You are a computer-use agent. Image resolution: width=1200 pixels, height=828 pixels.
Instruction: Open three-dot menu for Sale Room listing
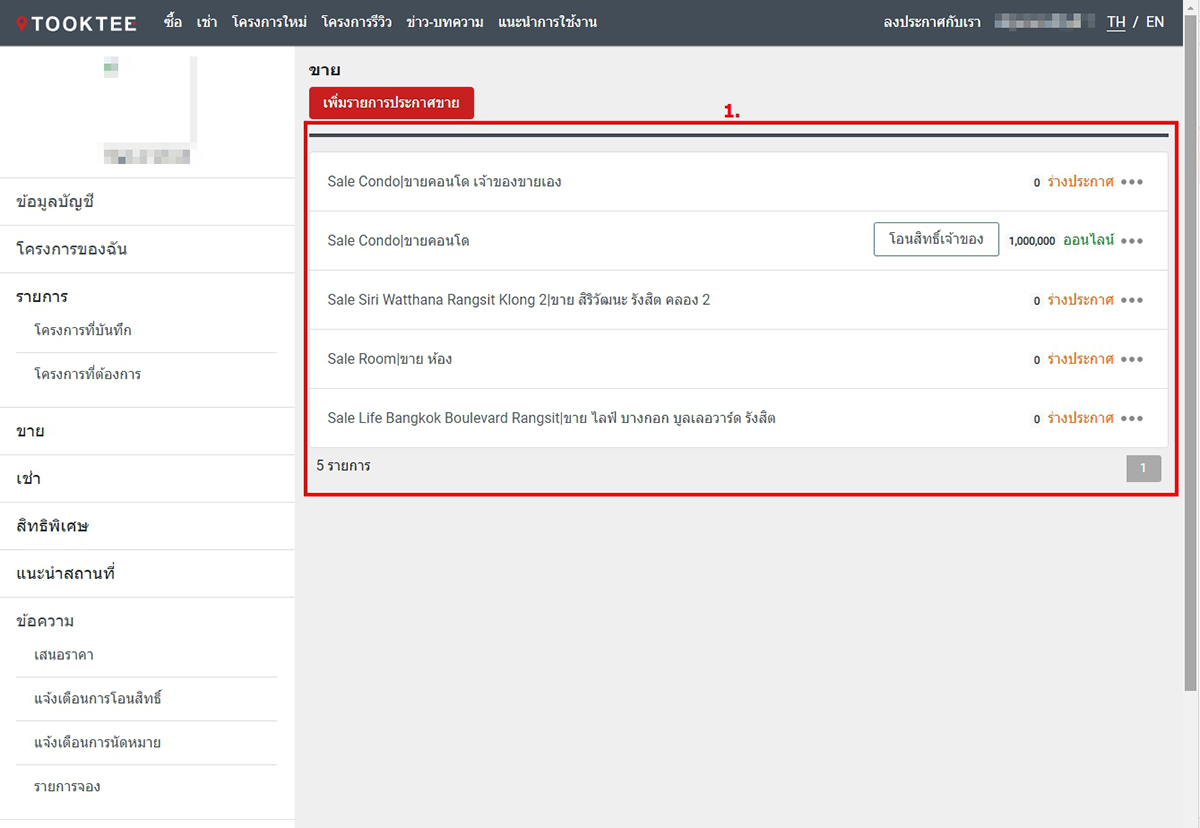point(1131,359)
